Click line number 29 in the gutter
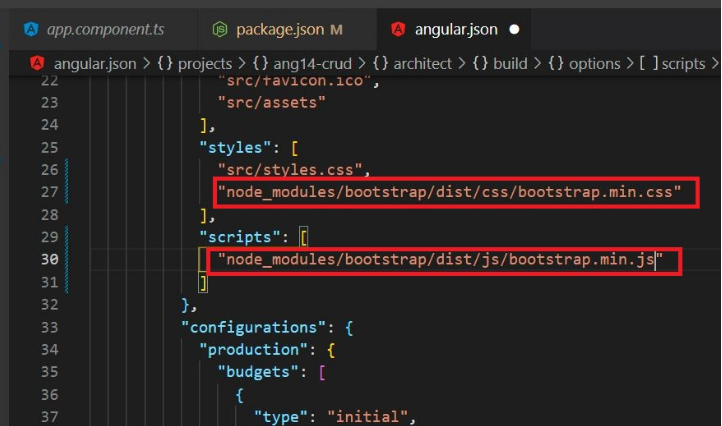This screenshot has height=426, width=722. (x=50, y=237)
